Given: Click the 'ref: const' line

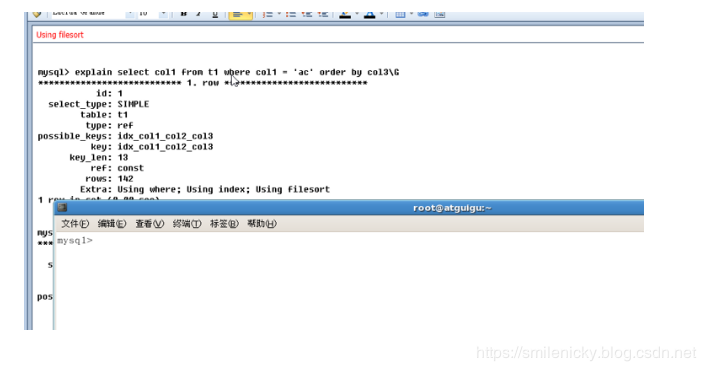Looking at the screenshot, I should tap(117, 168).
